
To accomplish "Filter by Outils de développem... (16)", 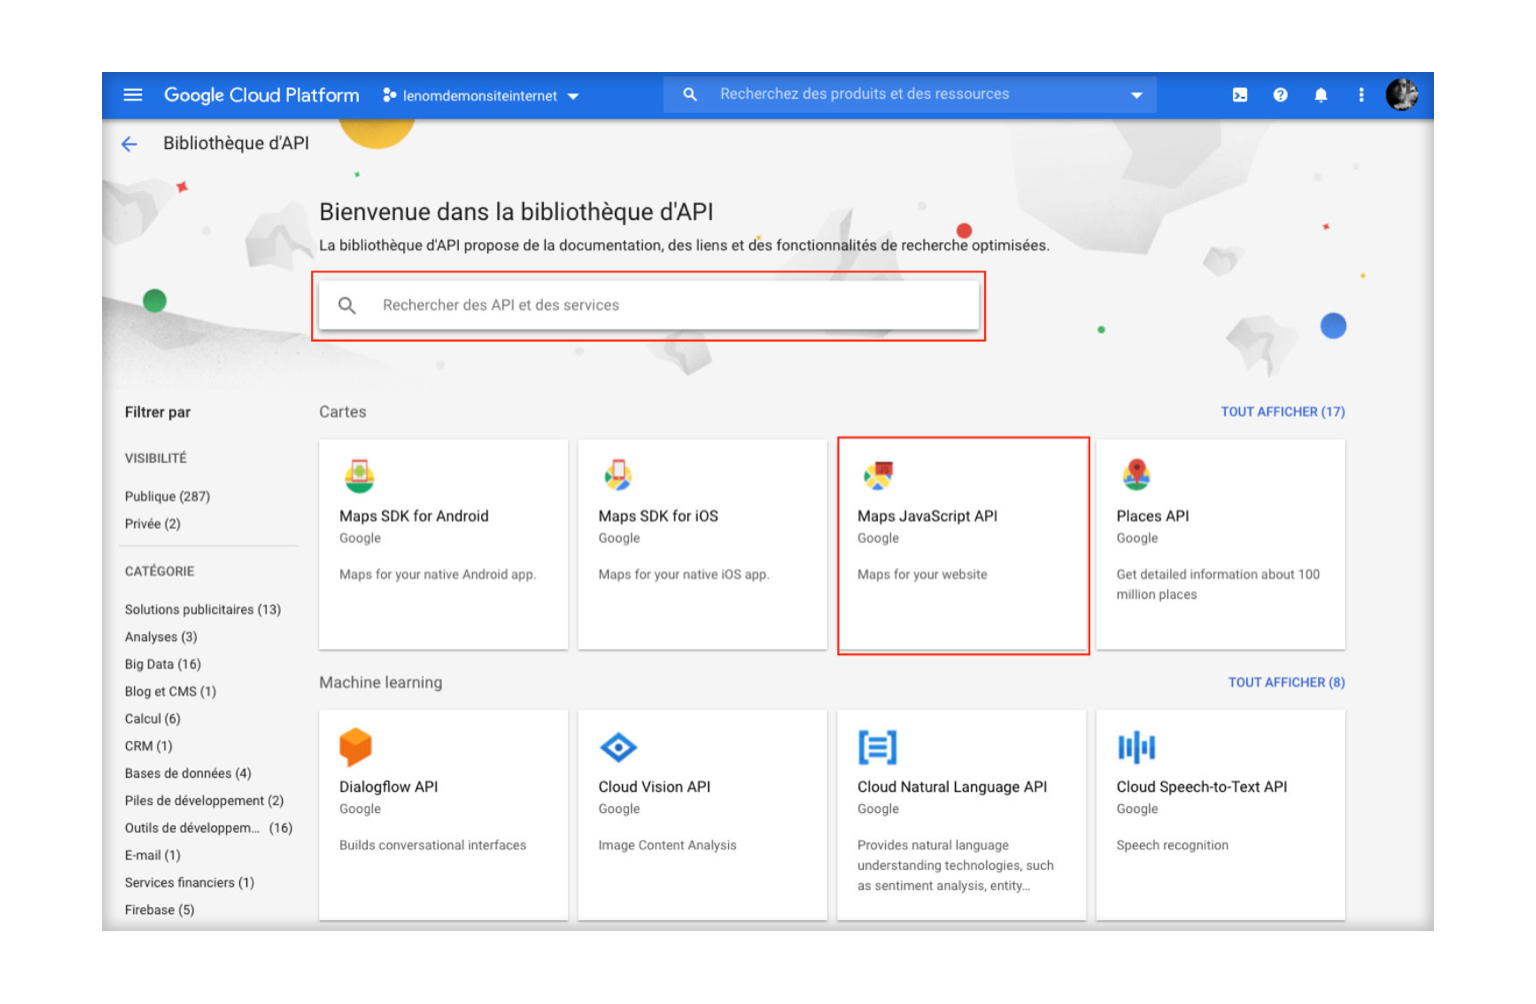I will (x=208, y=828).
